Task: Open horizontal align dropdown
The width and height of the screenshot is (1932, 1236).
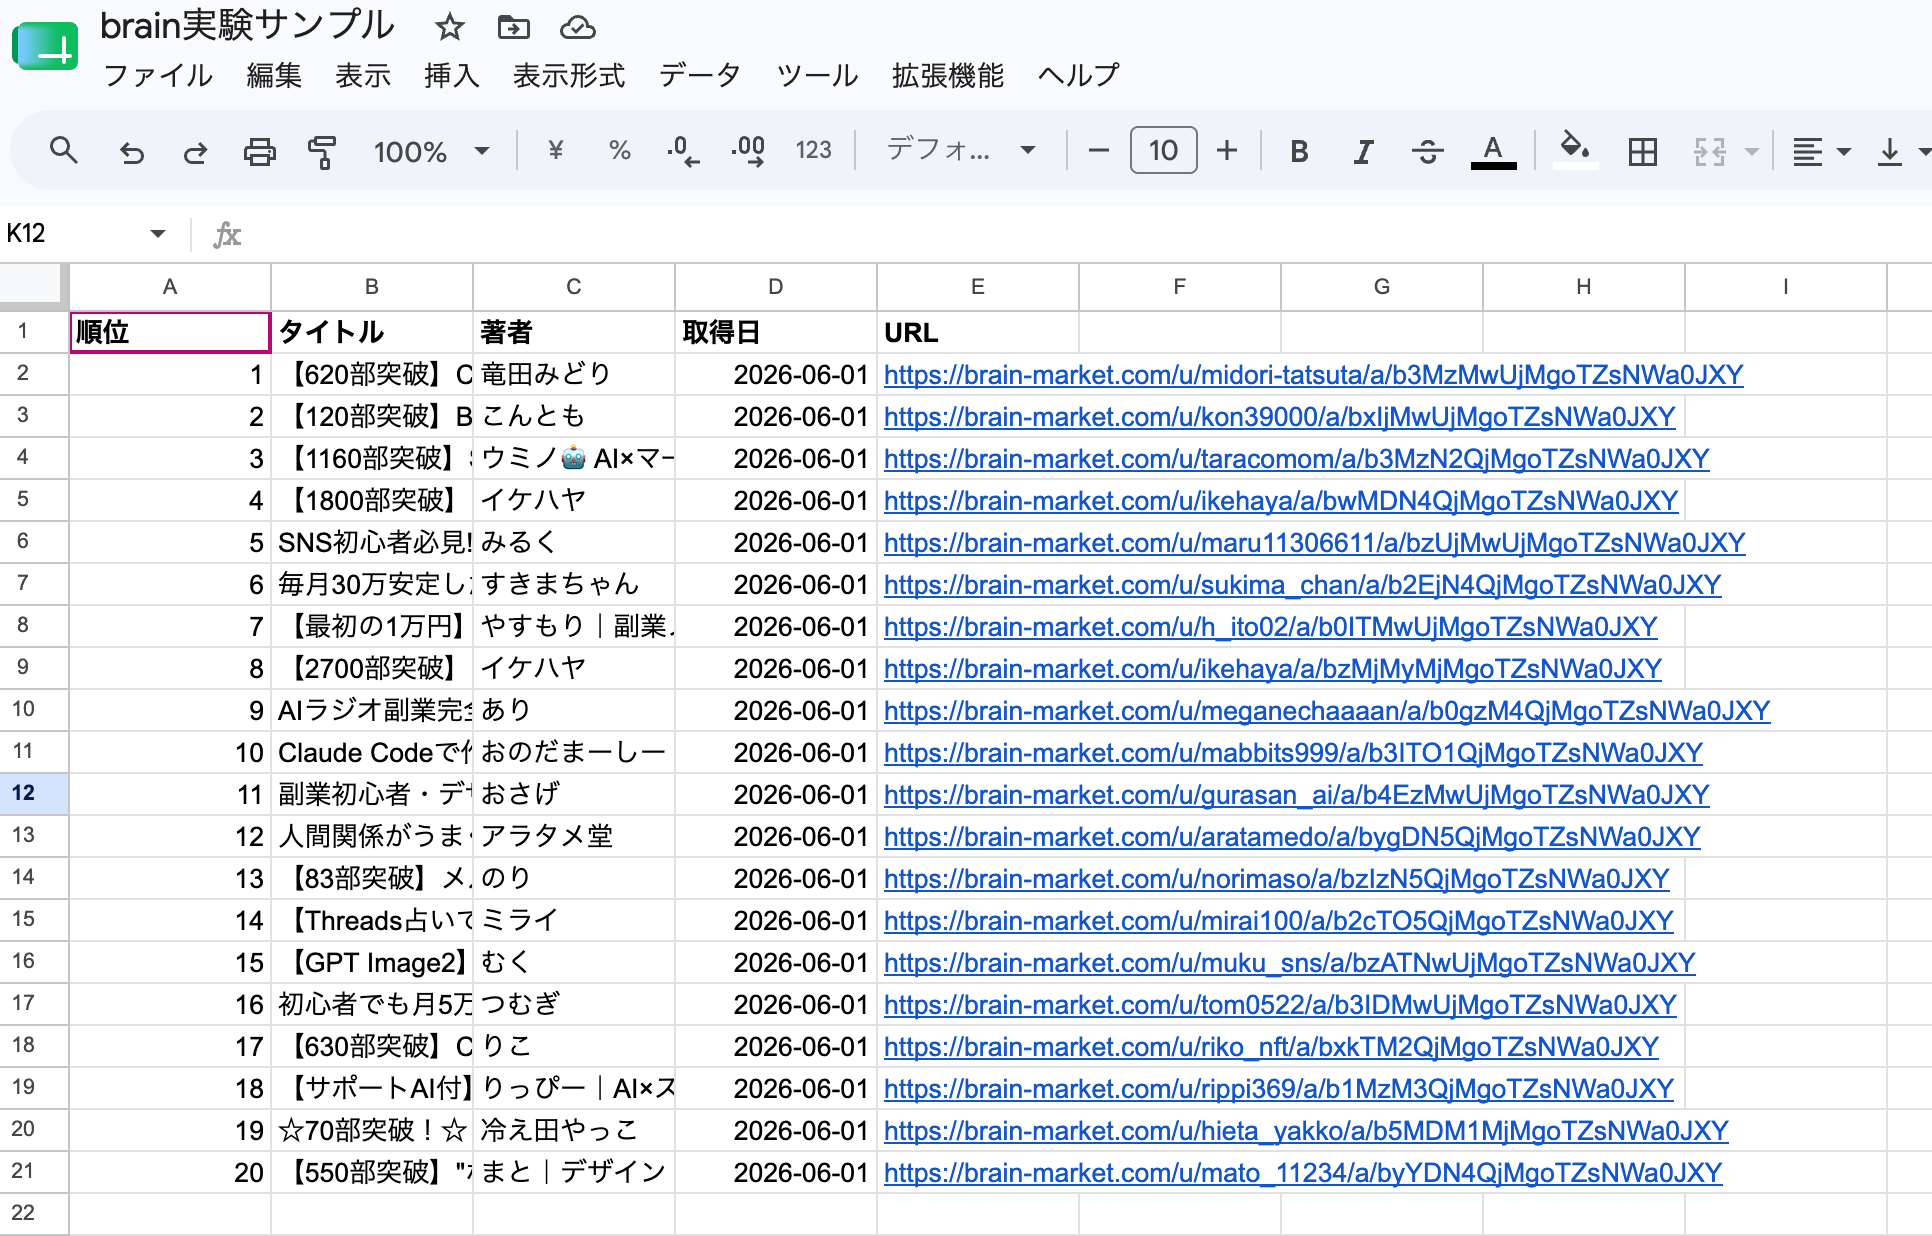Action: (x=1821, y=151)
